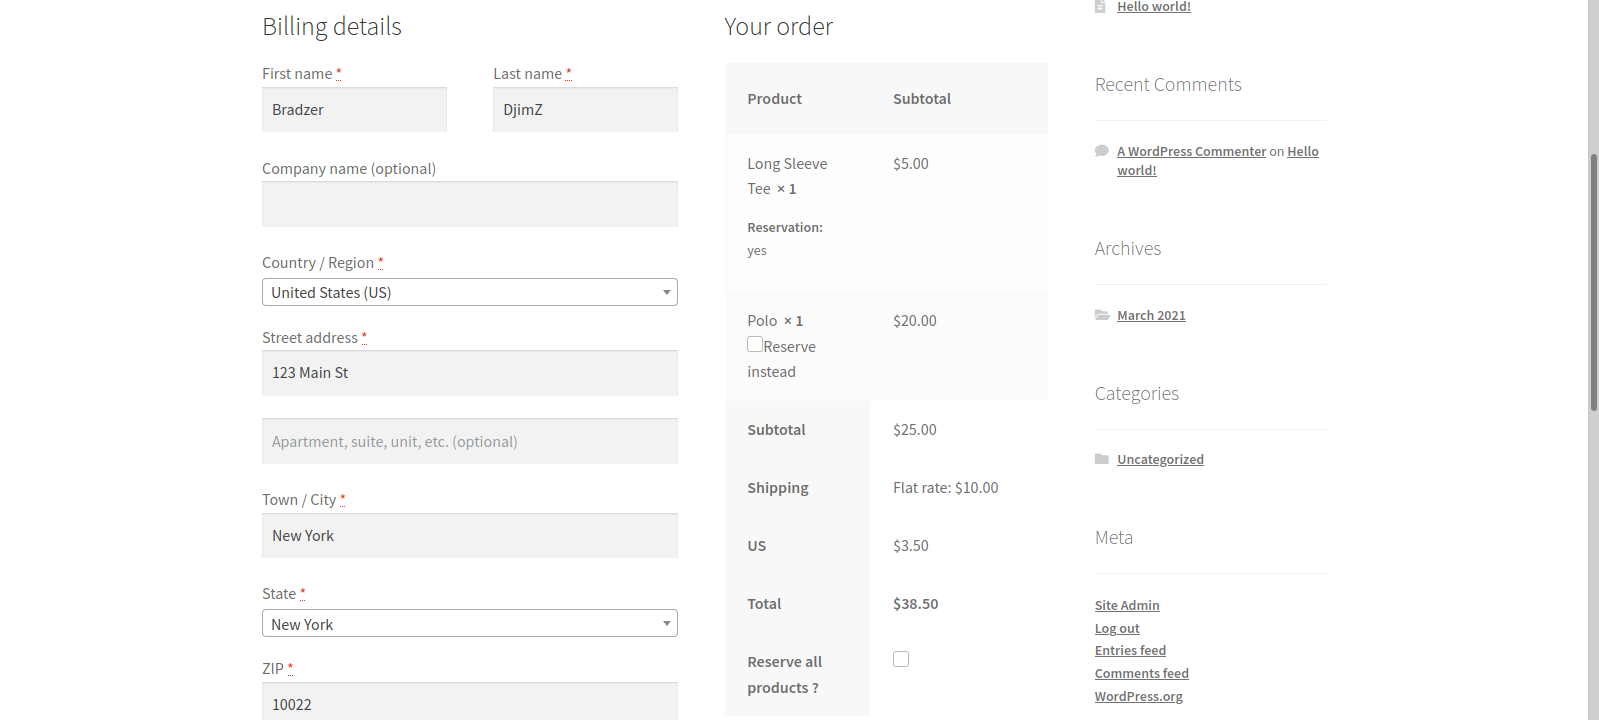The width and height of the screenshot is (1599, 720).
Task: Open the Country / Region dropdown
Action: (469, 292)
